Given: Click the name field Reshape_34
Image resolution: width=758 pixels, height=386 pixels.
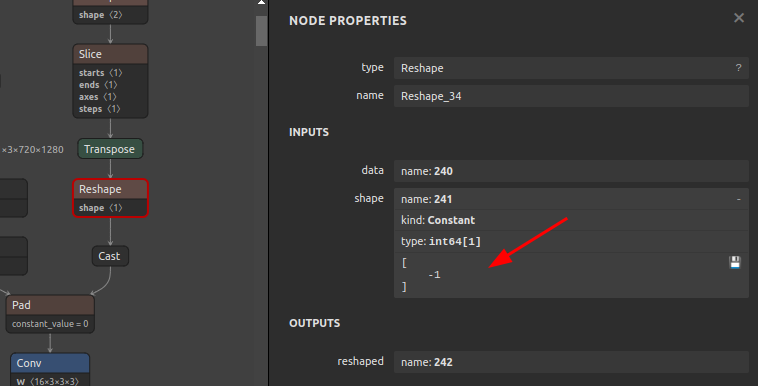Looking at the screenshot, I should point(571,96).
